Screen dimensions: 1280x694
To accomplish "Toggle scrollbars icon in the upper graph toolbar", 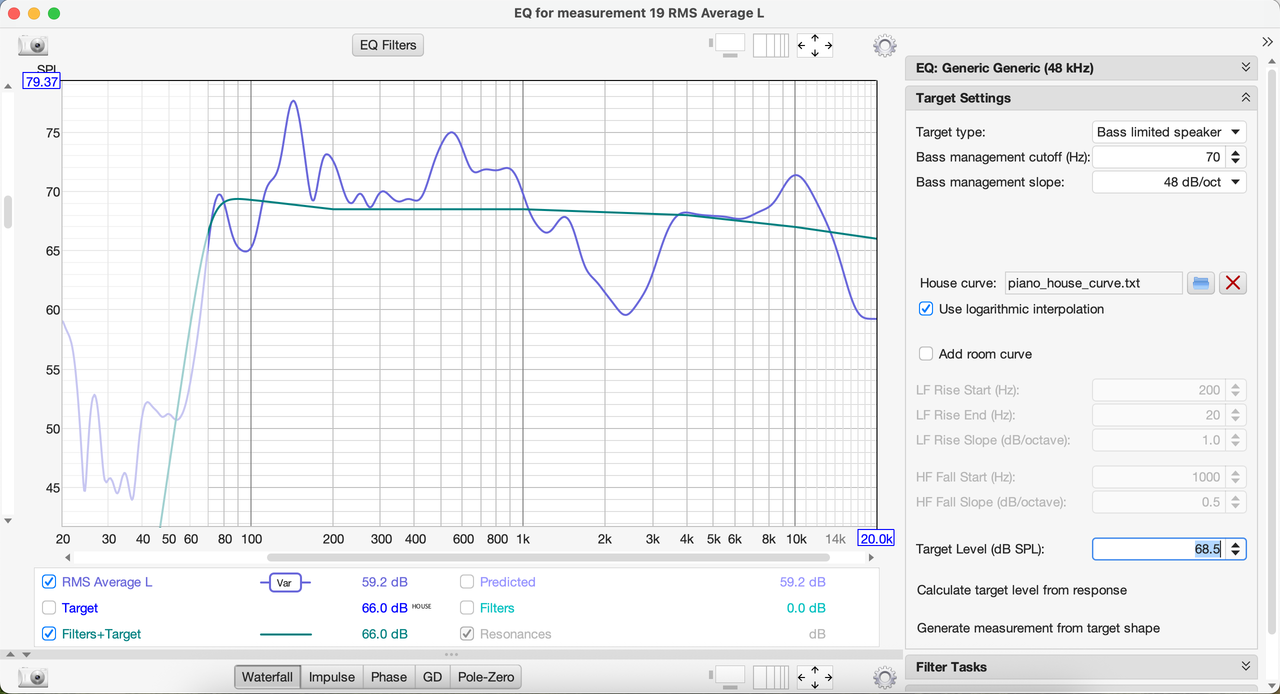I will click(x=727, y=45).
